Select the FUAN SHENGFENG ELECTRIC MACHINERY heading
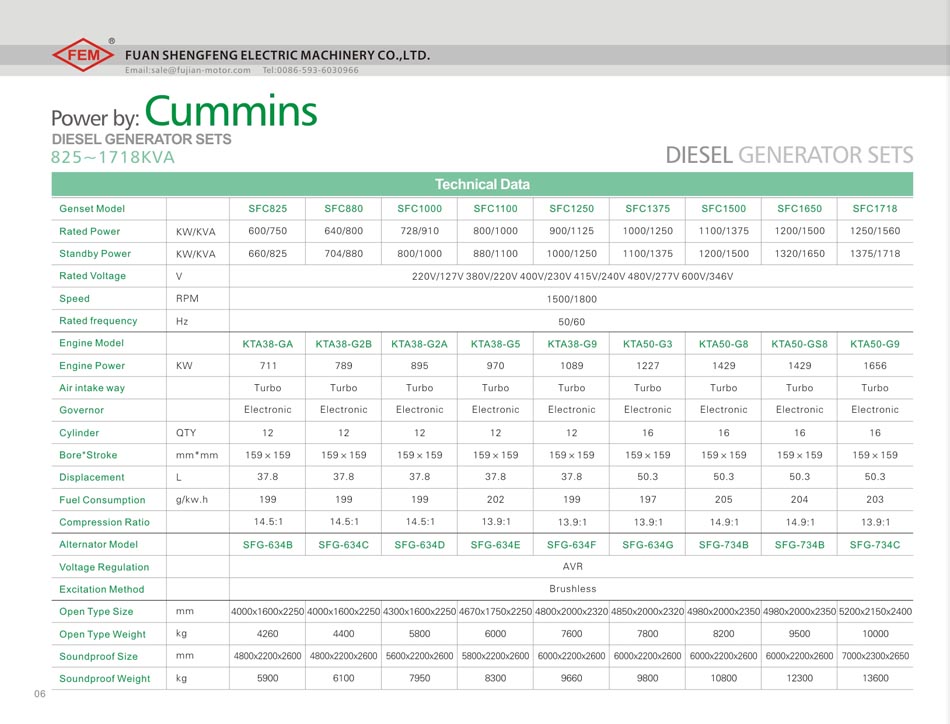 (277, 55)
